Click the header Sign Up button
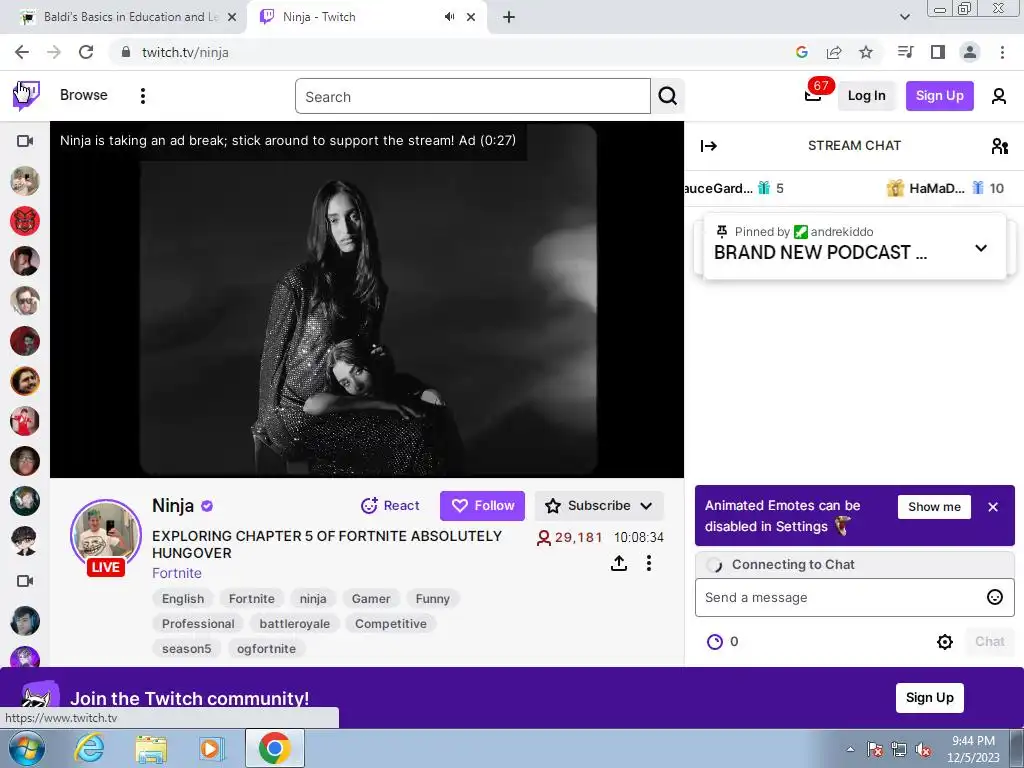 [939, 95]
